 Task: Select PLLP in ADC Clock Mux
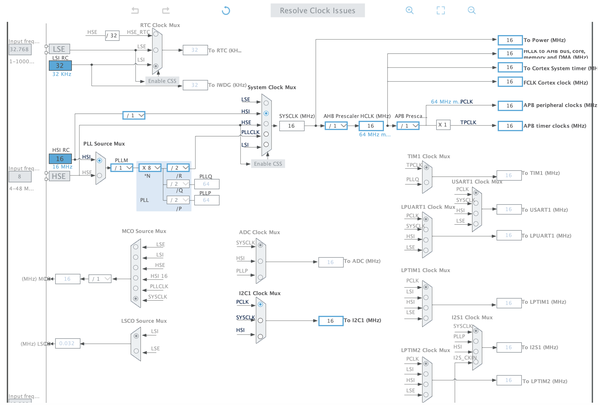tap(260, 277)
